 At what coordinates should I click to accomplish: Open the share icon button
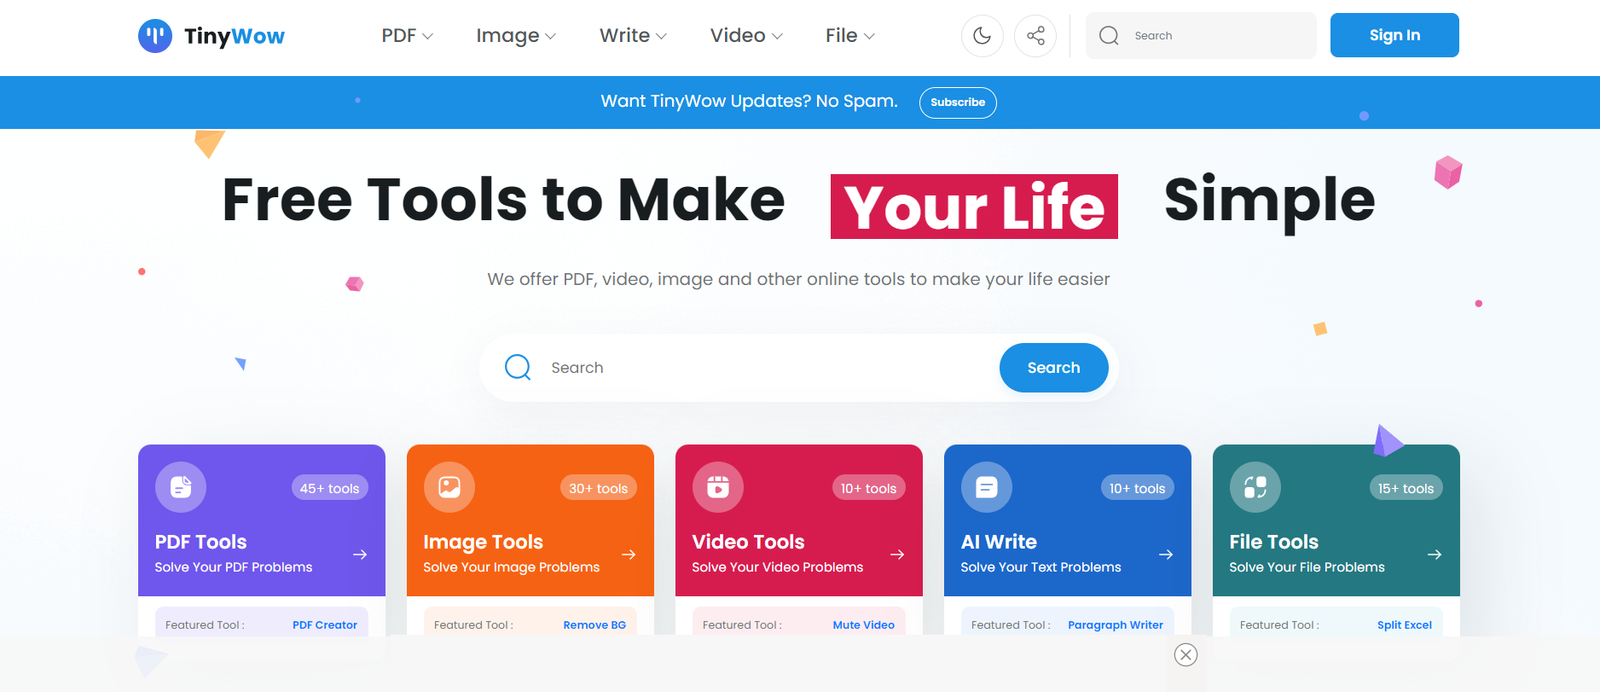tap(1035, 36)
